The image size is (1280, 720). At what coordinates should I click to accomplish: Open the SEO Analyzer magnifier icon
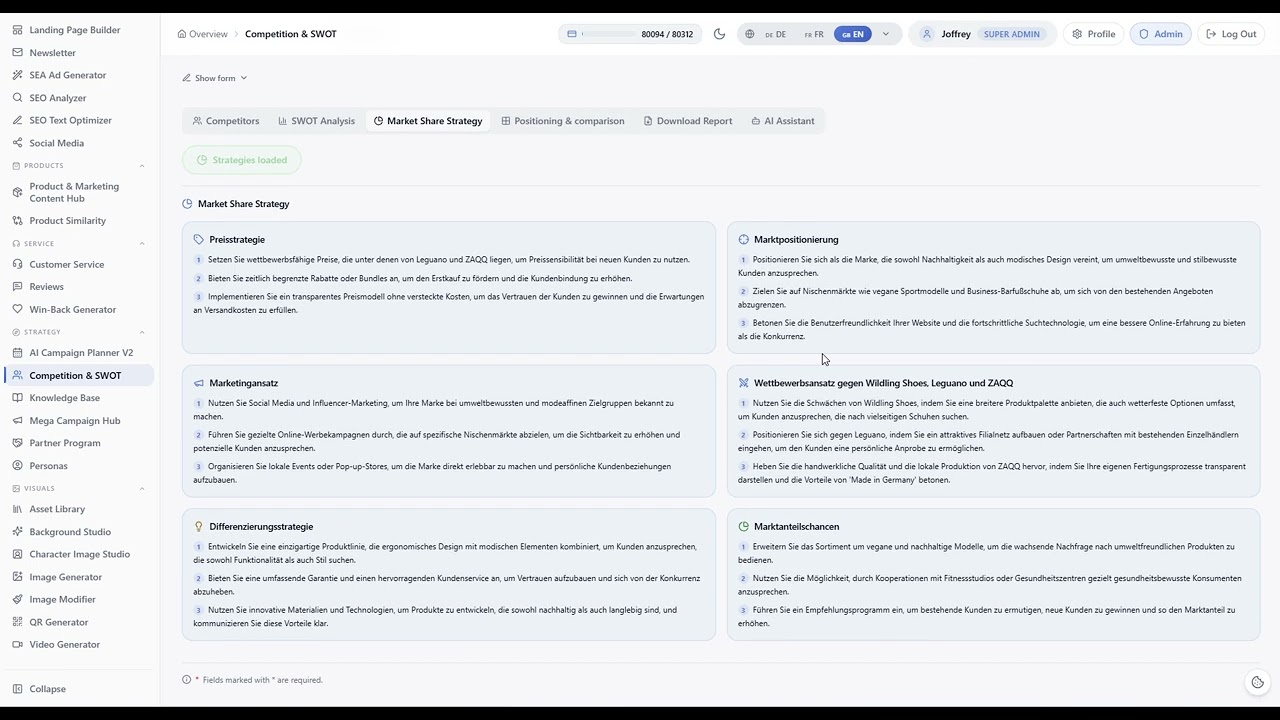click(18, 98)
